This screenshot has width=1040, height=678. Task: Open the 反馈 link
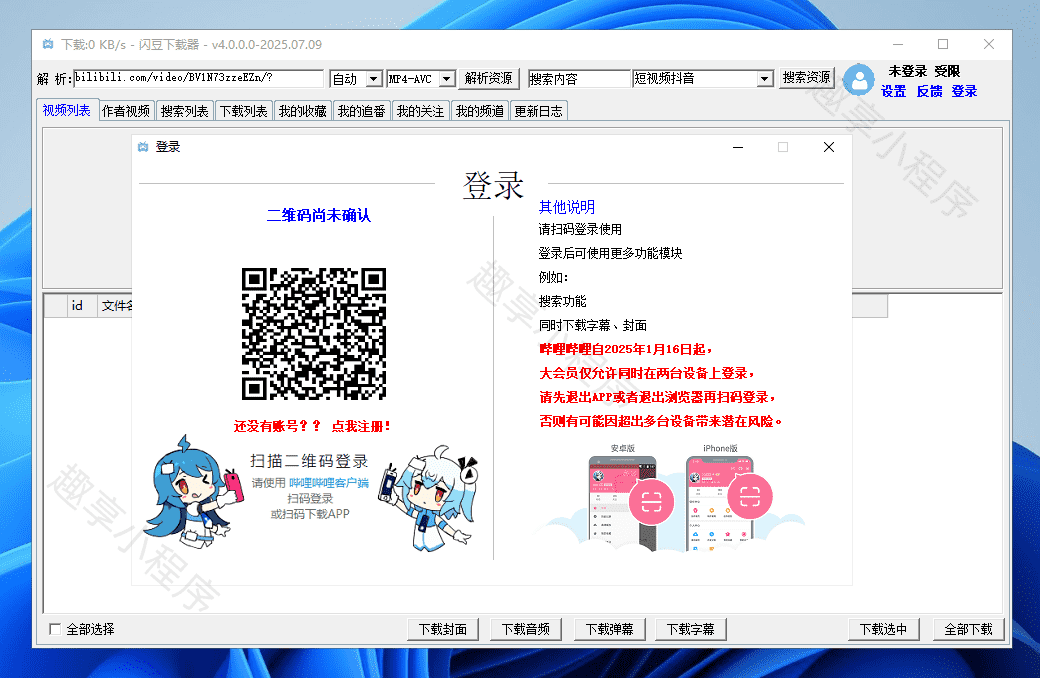click(929, 92)
